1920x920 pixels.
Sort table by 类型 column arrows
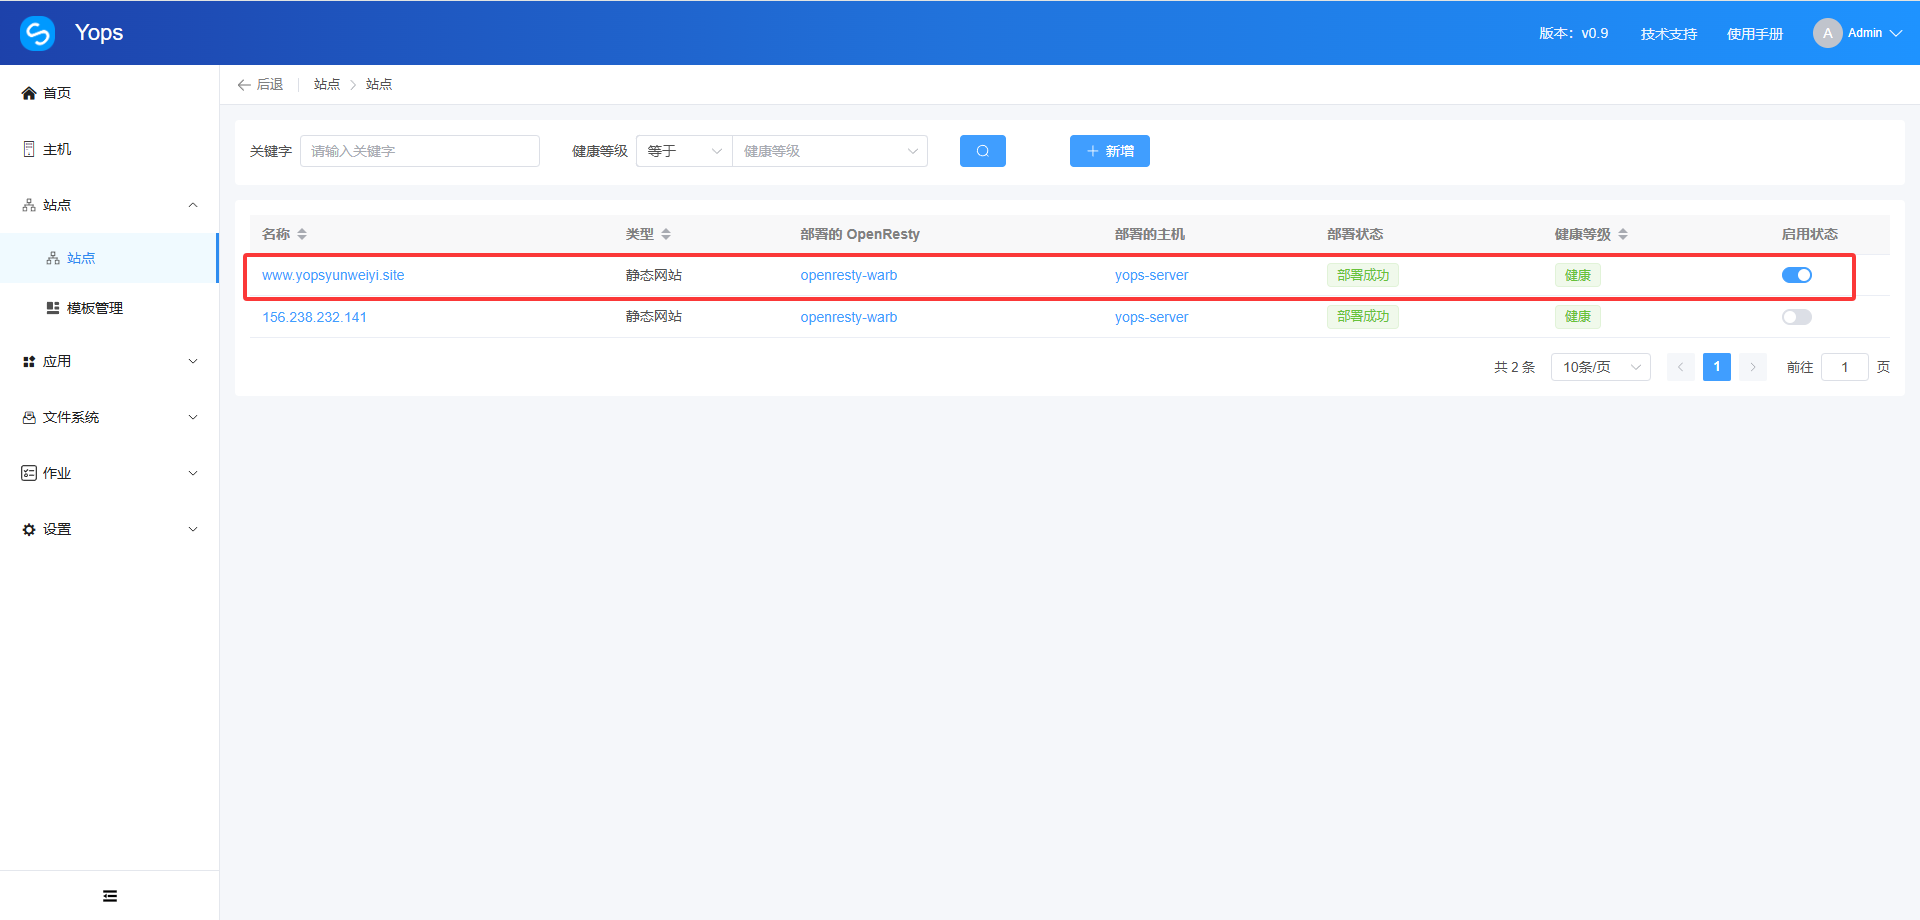pos(666,234)
